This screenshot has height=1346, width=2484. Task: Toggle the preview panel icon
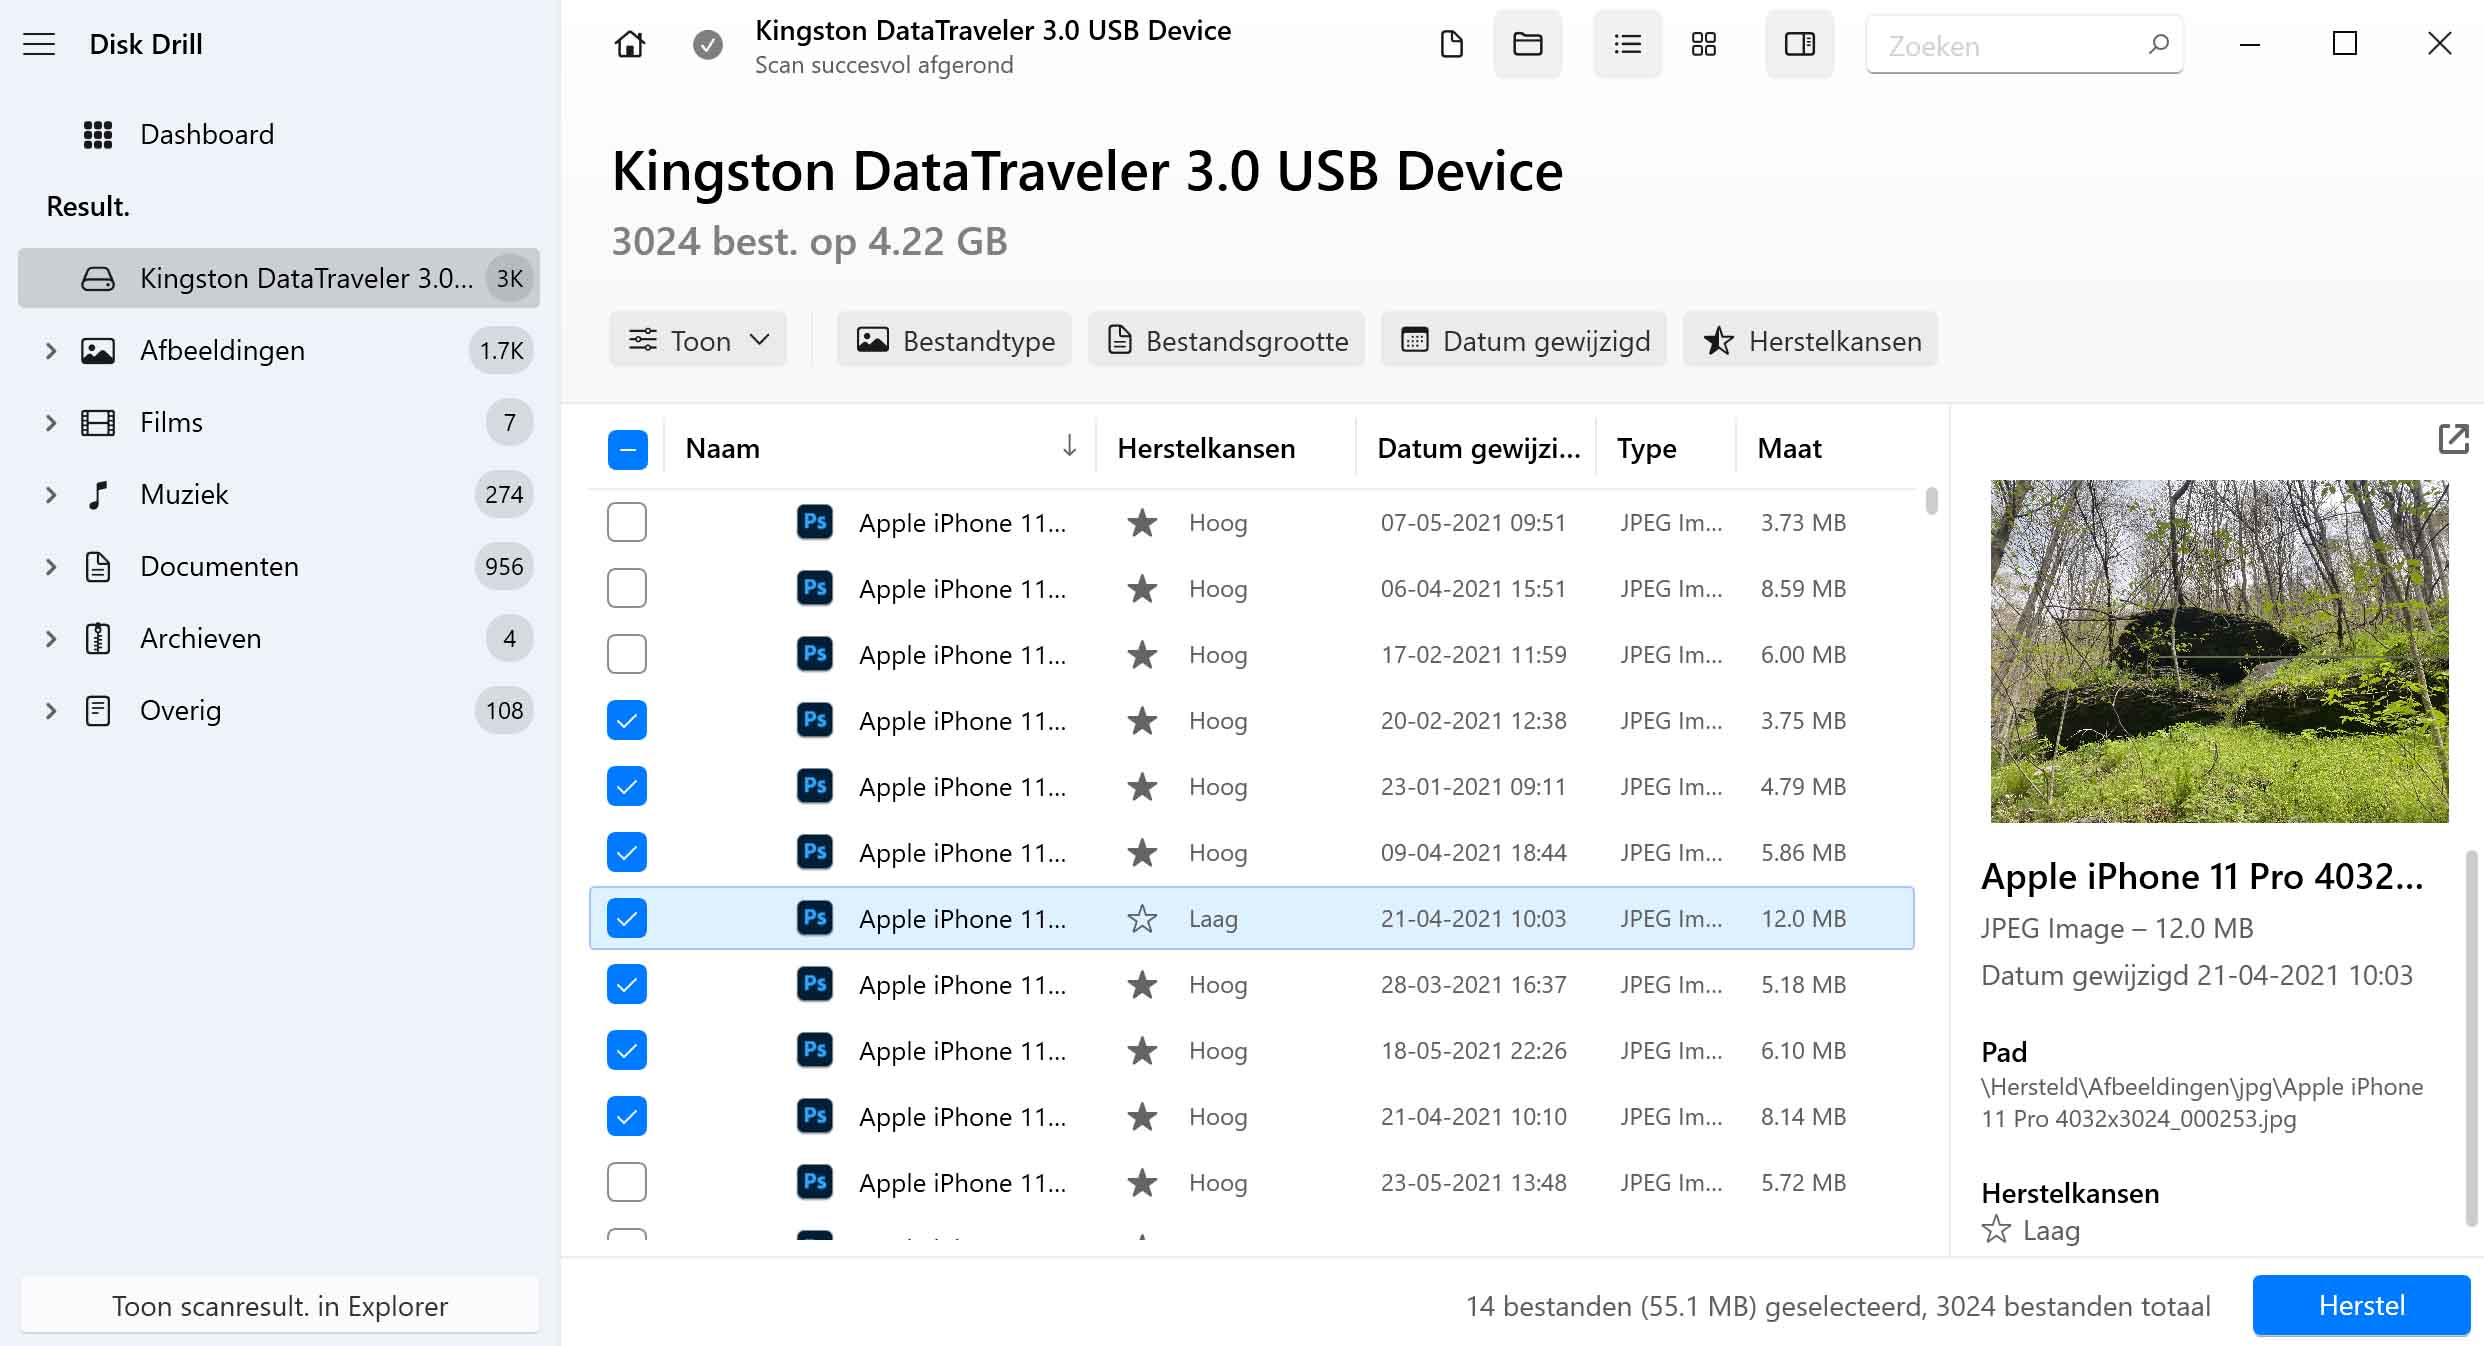[x=1799, y=45]
